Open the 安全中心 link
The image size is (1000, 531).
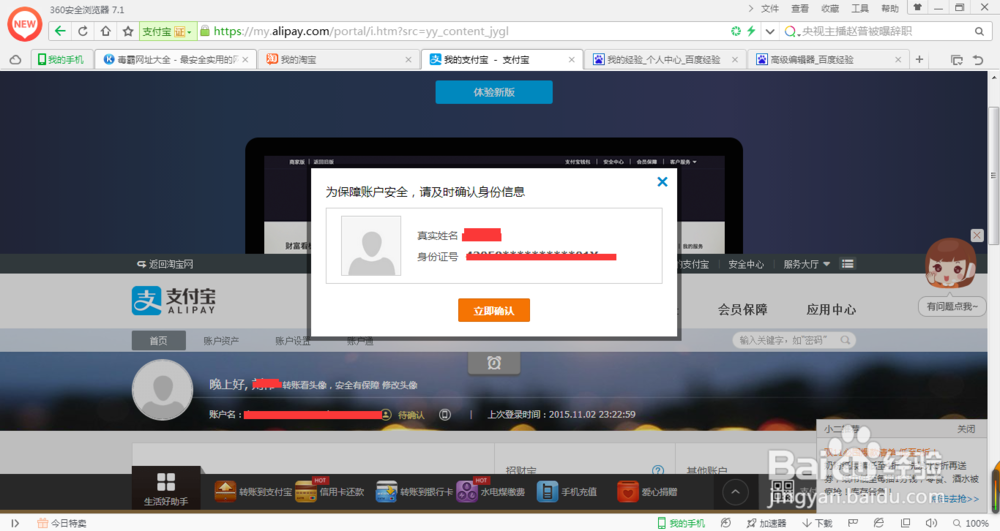point(746,264)
